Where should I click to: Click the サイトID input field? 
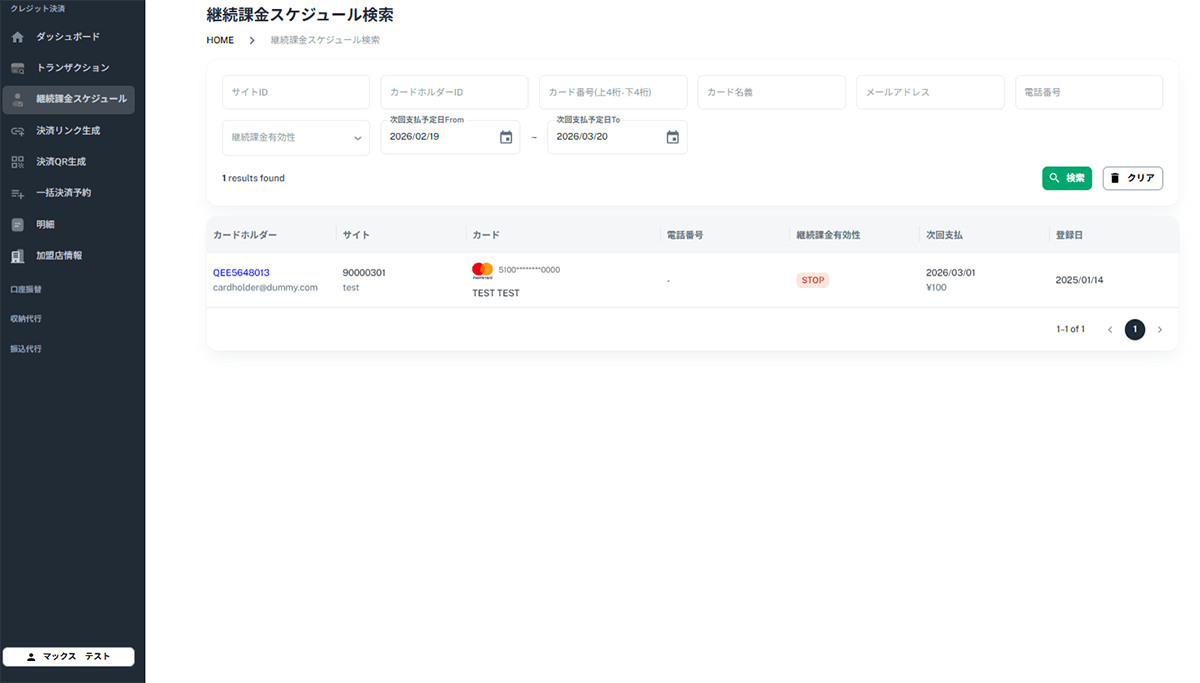click(296, 92)
